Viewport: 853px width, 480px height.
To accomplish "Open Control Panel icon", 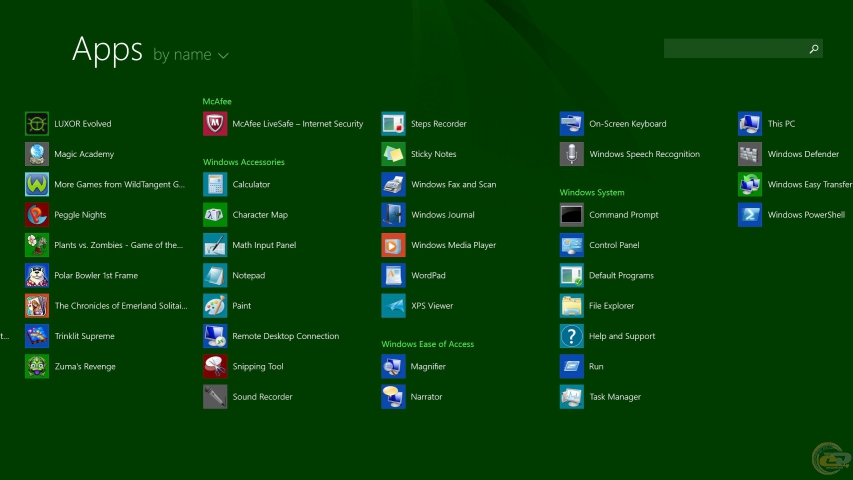I will [x=572, y=245].
